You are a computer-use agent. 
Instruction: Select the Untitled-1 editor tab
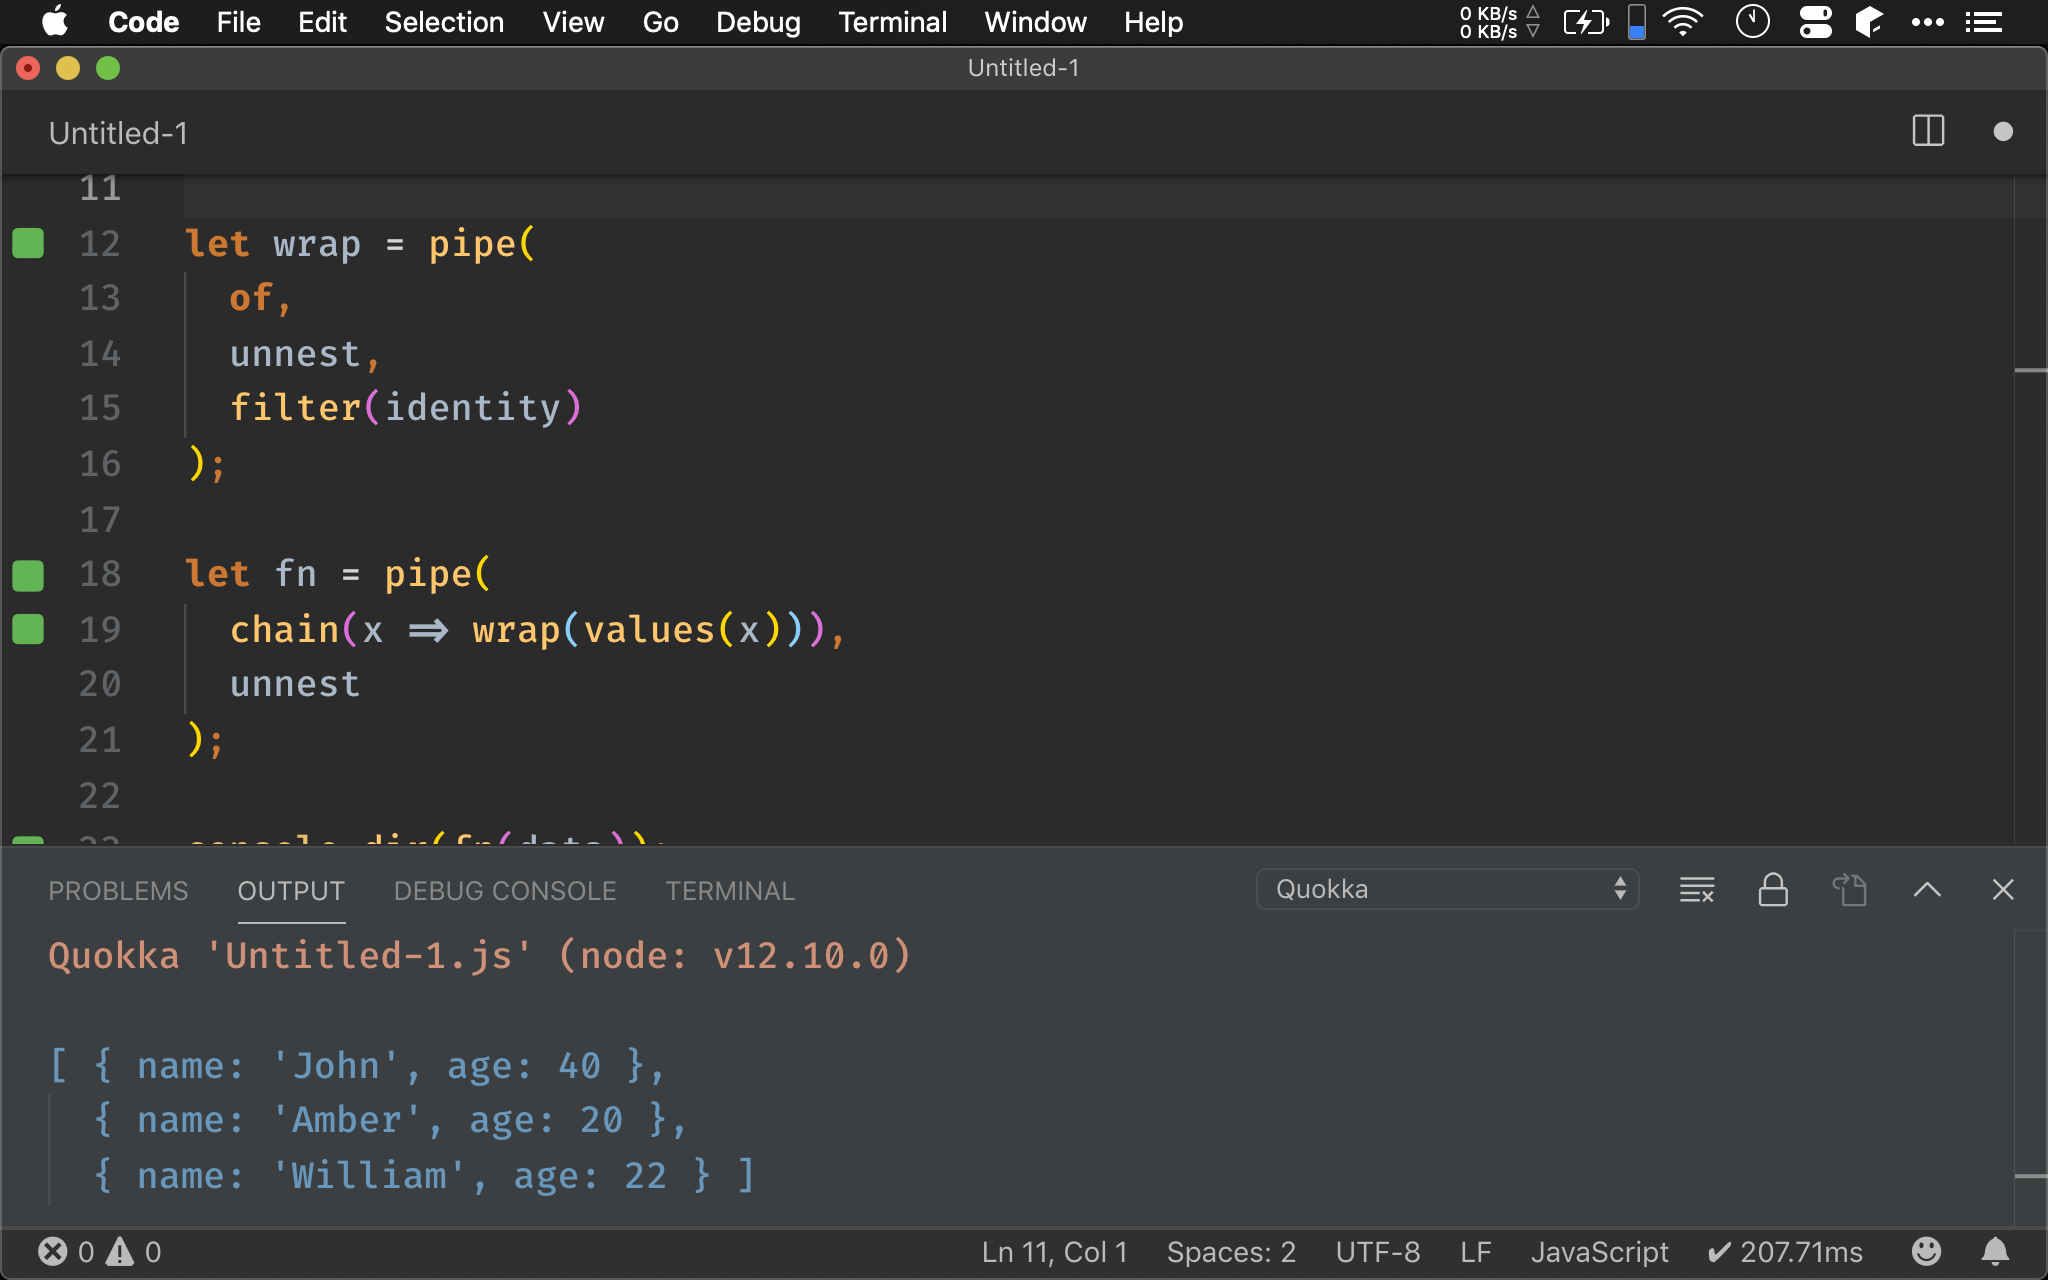(x=118, y=133)
